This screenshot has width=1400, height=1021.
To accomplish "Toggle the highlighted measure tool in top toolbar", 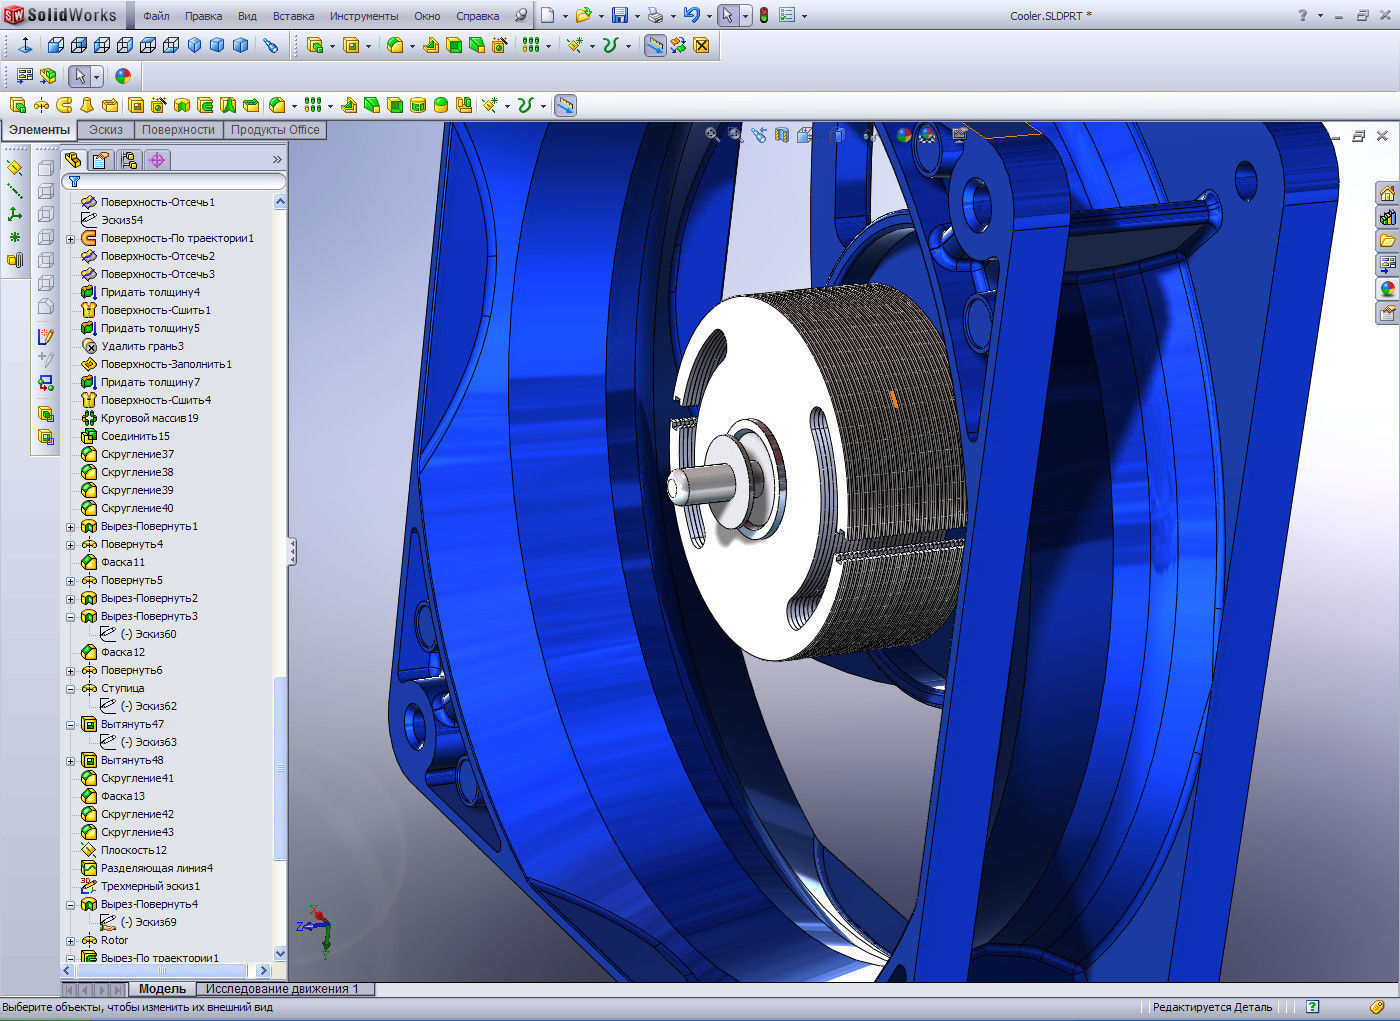I will pyautogui.click(x=655, y=45).
